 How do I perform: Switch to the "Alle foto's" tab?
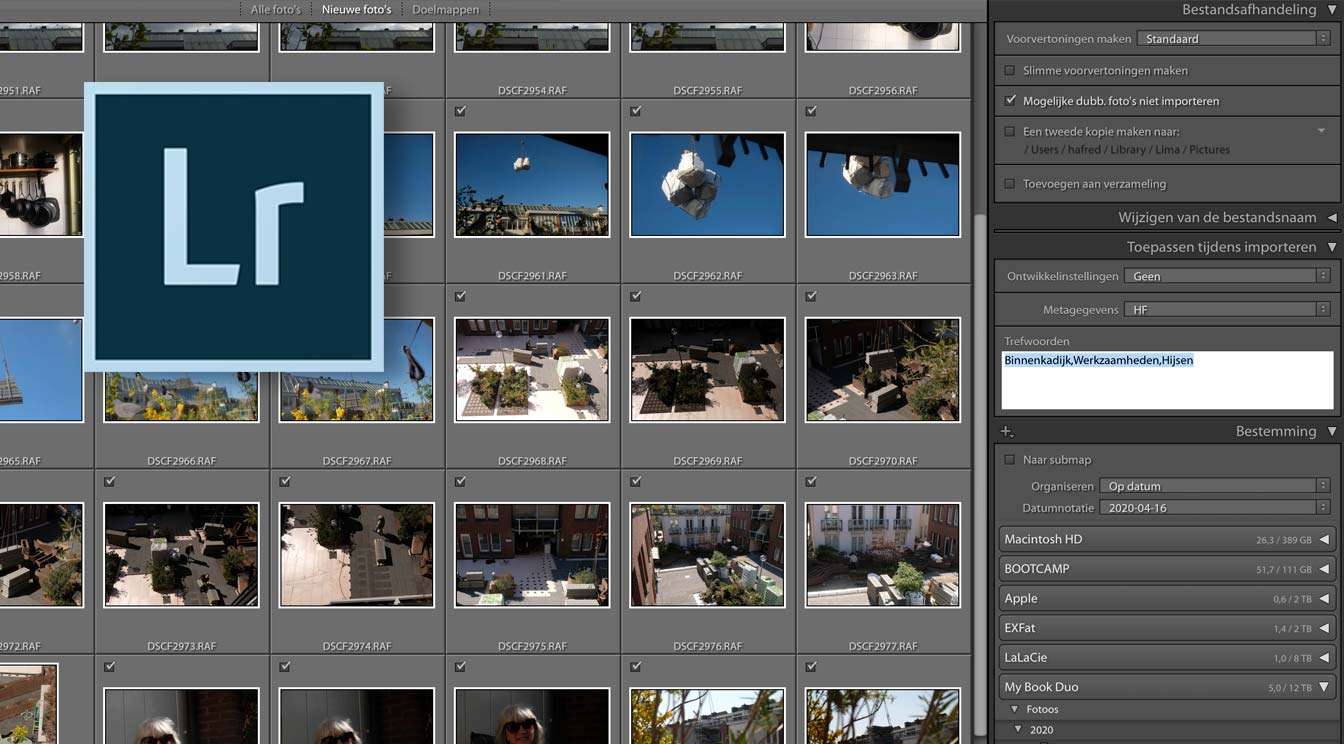click(275, 9)
